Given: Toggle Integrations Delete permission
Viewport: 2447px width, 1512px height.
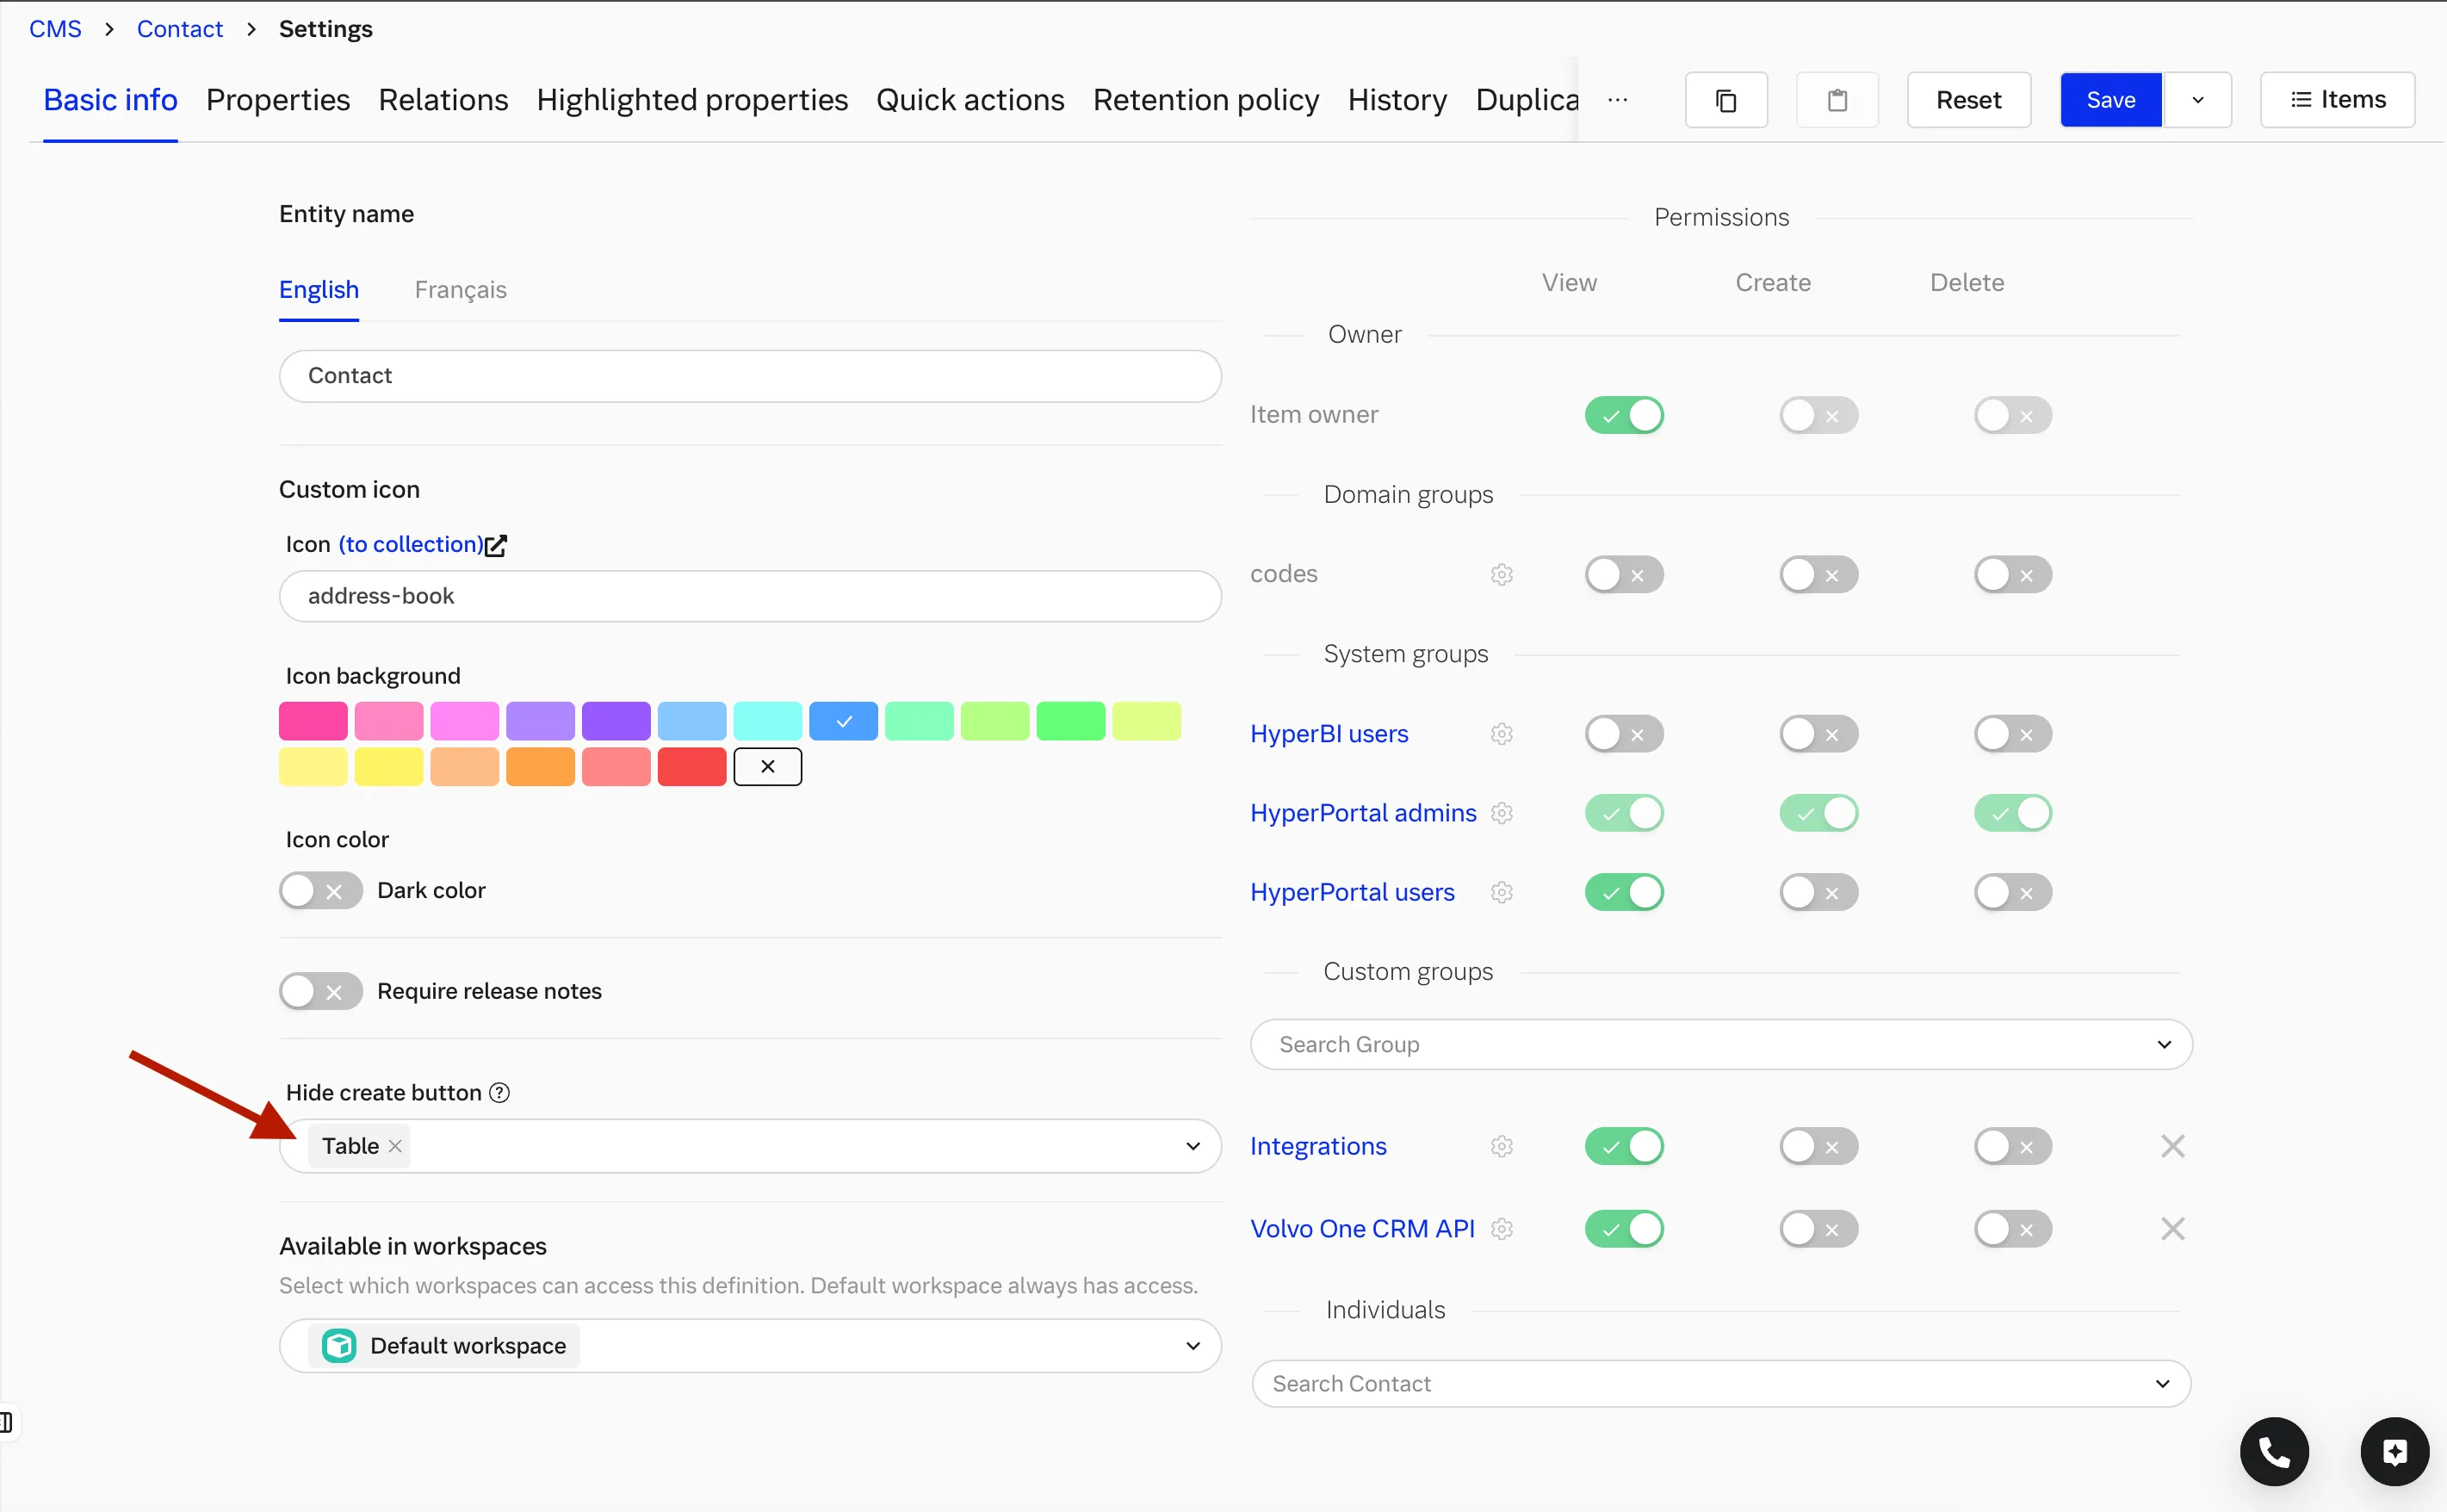Looking at the screenshot, I should pyautogui.click(x=2012, y=1147).
